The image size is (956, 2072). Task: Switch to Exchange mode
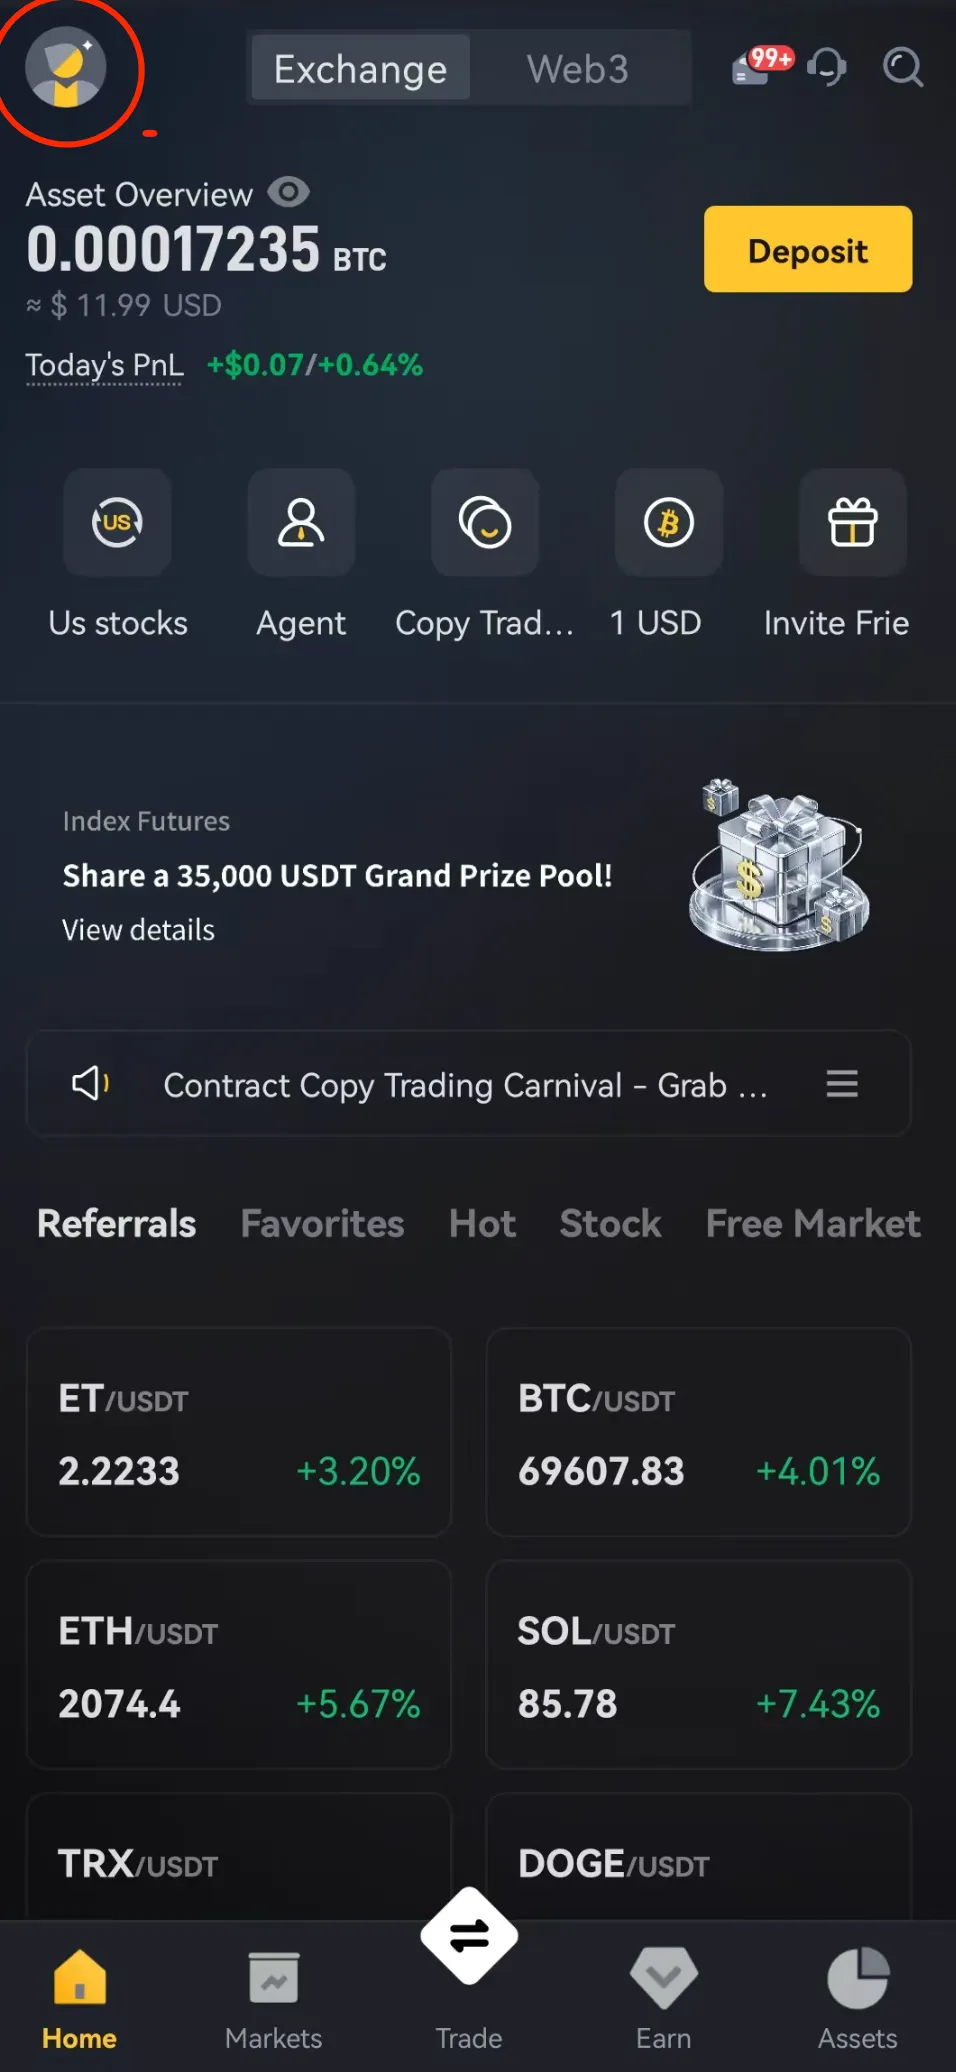click(360, 69)
